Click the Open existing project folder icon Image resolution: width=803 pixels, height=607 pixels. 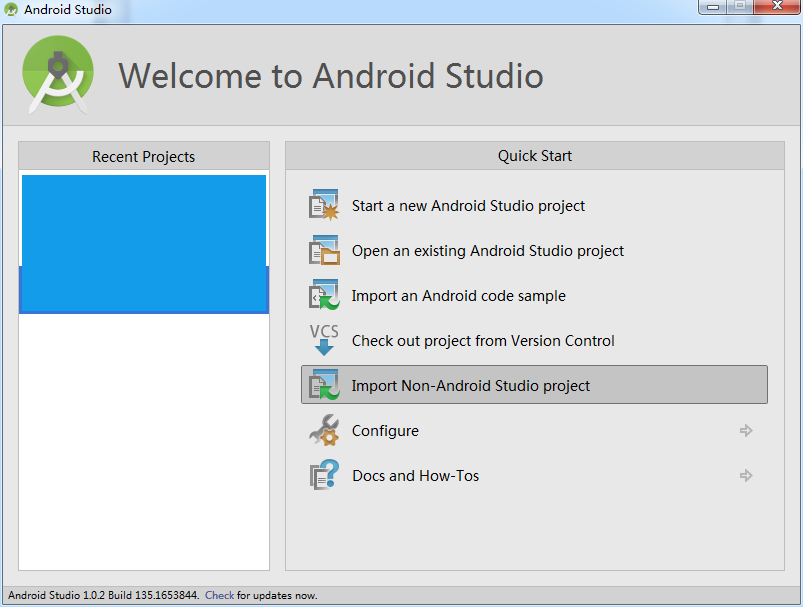point(324,250)
